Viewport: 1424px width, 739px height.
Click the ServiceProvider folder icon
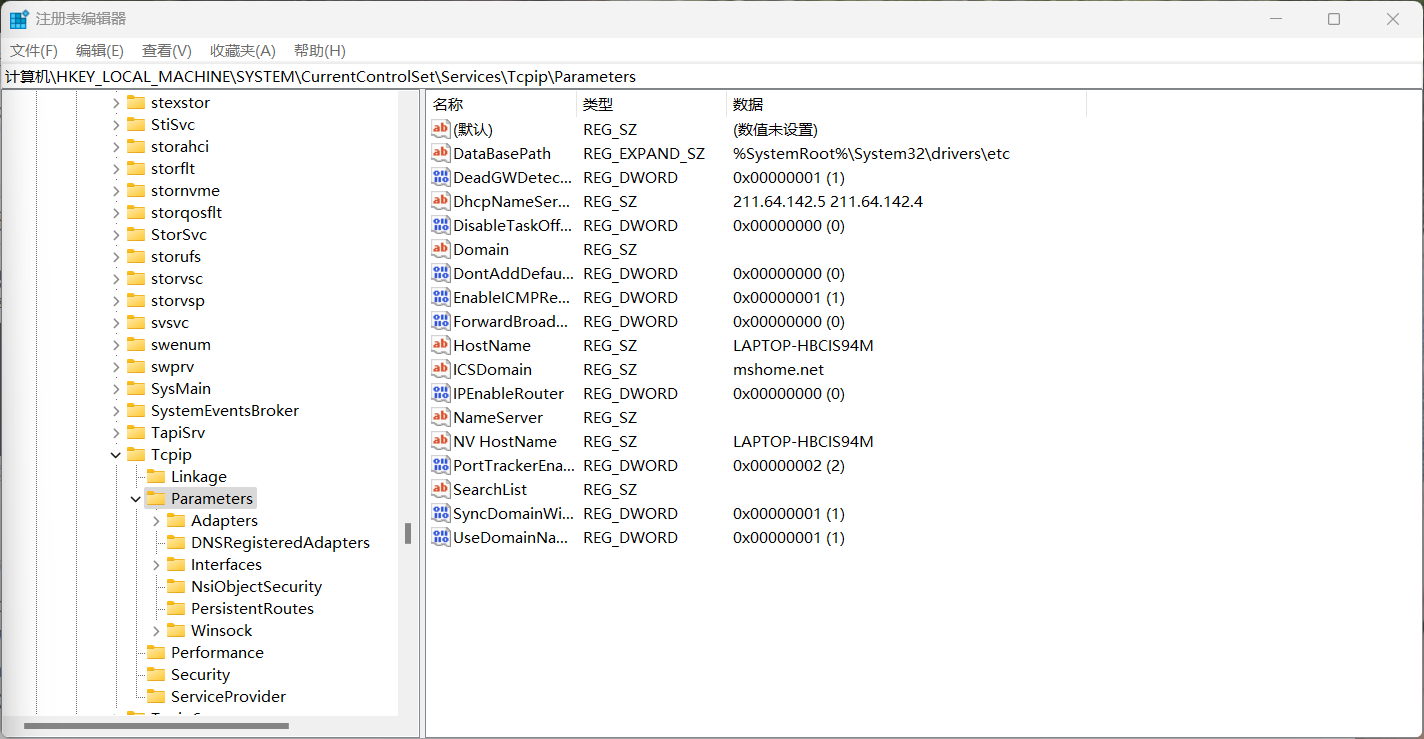(x=156, y=696)
